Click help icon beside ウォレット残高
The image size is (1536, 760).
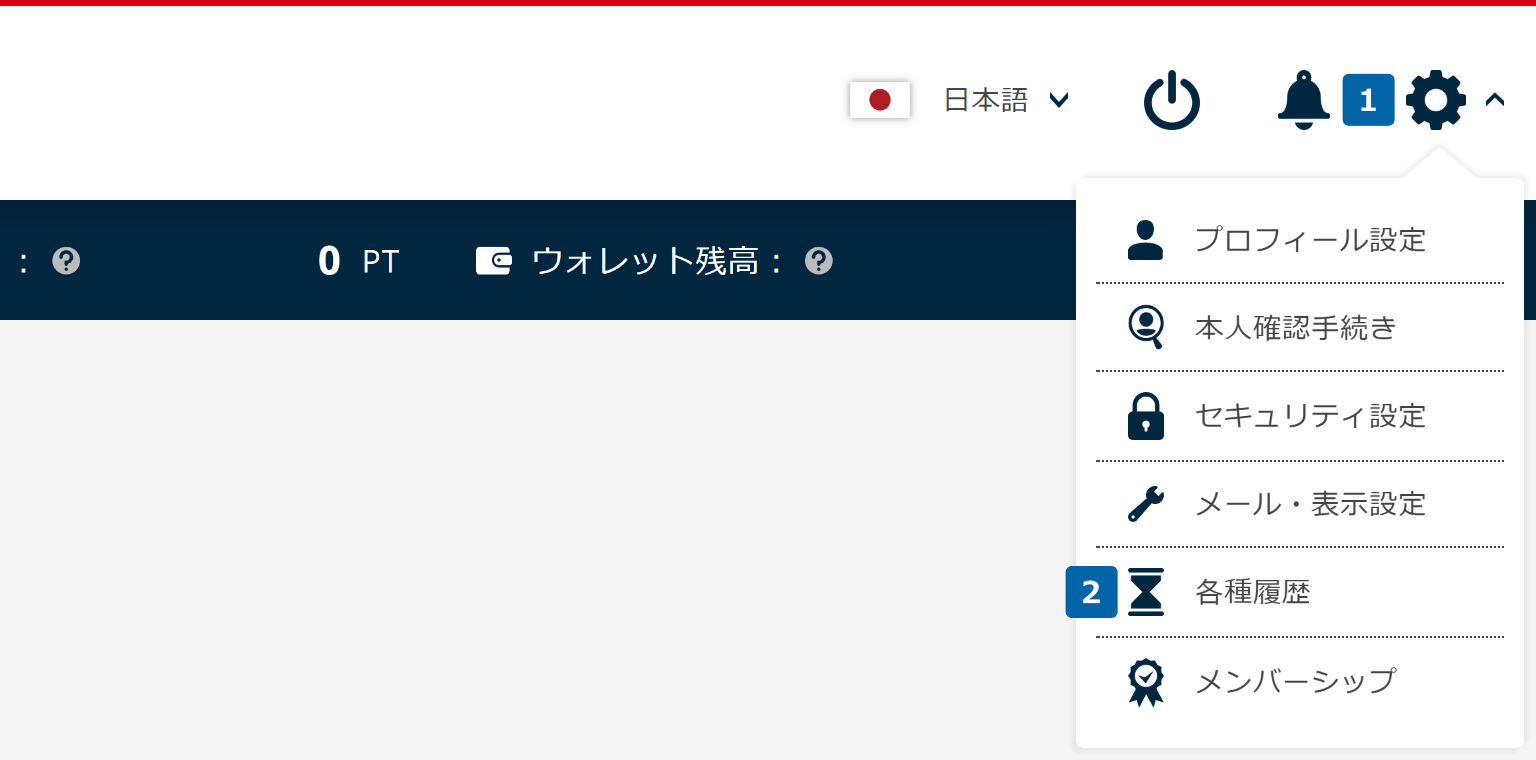819,261
